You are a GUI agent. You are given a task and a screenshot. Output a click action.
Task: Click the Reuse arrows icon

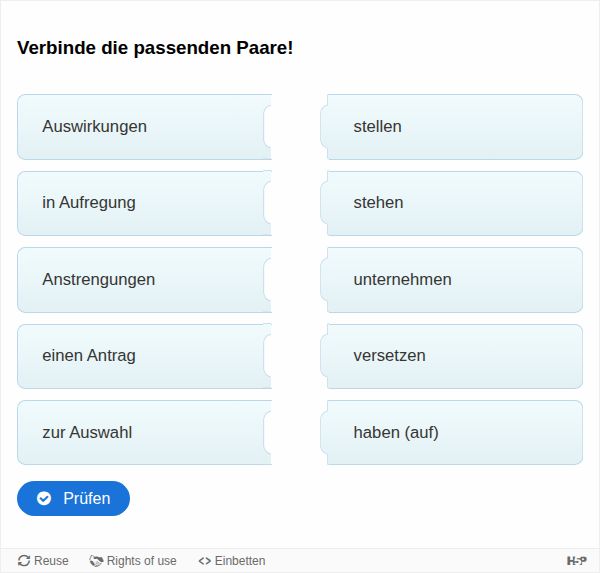tap(24, 561)
